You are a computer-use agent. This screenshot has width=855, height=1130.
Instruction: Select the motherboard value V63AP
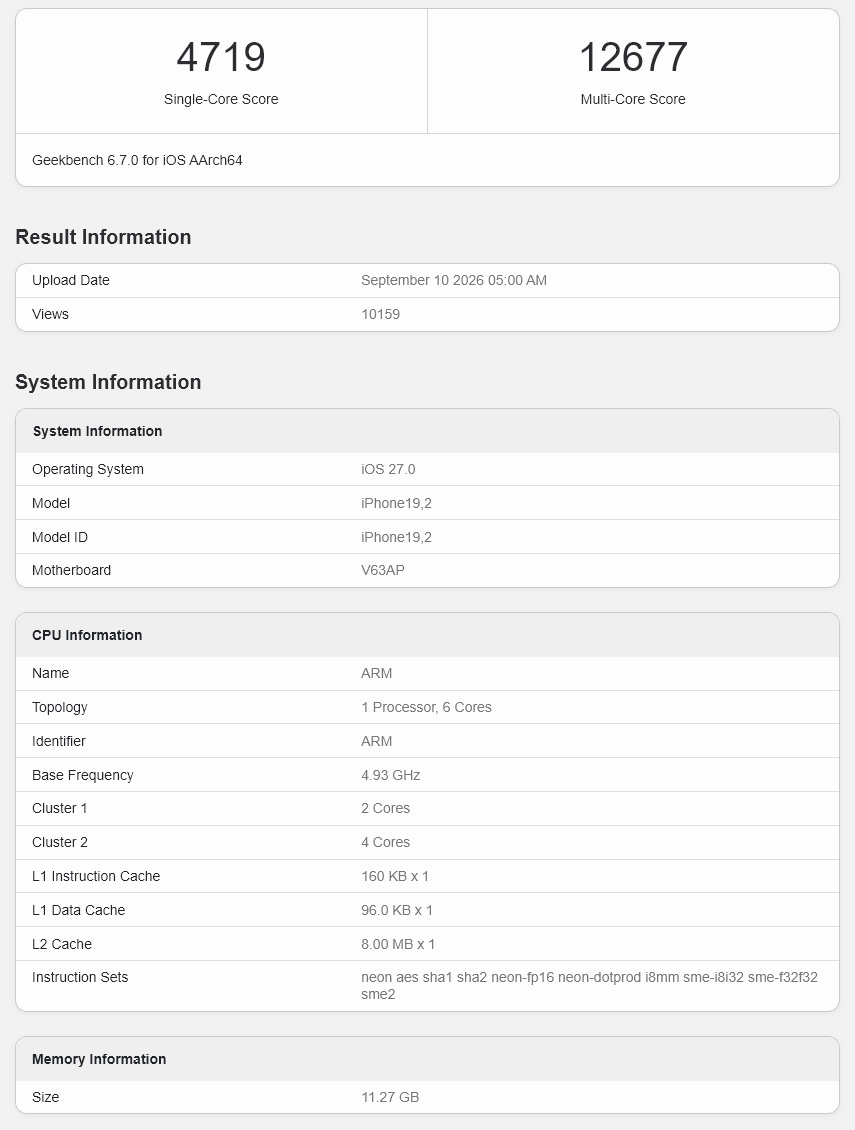coord(383,570)
